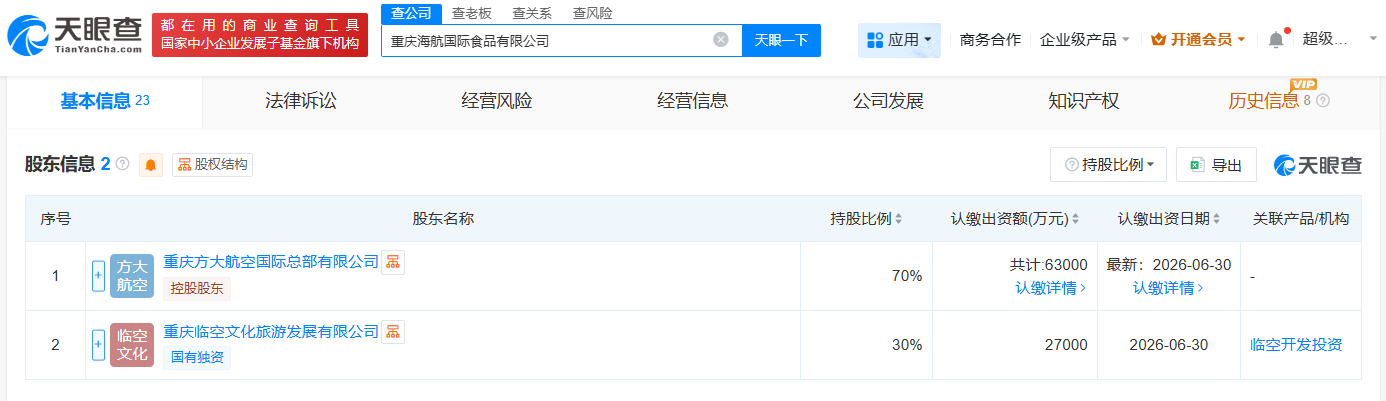
Task: Open 重庆临空文化旅游发展有限公司 shareholder link
Action: [271, 331]
